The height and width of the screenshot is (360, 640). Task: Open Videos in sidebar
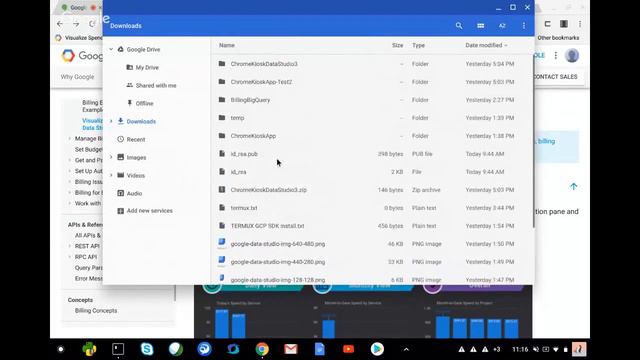point(136,175)
